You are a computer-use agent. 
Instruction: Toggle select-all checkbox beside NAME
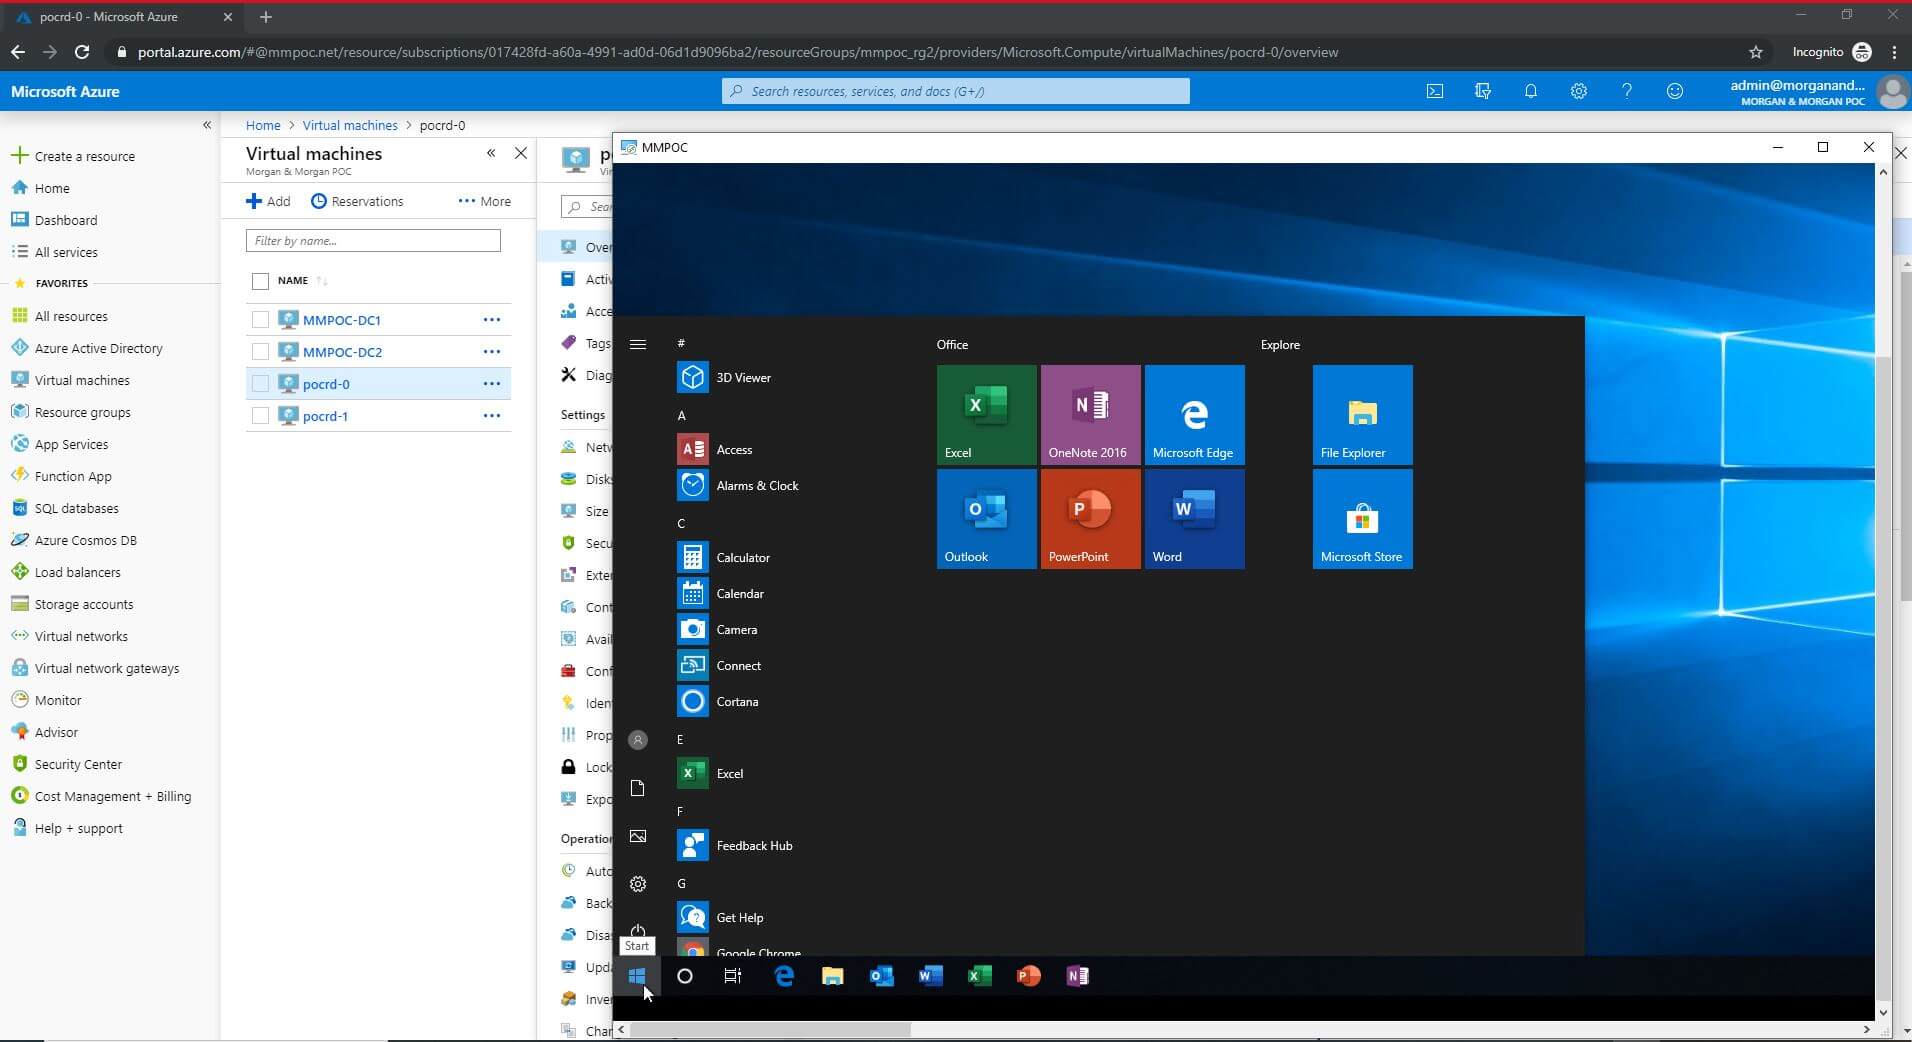pyautogui.click(x=261, y=281)
